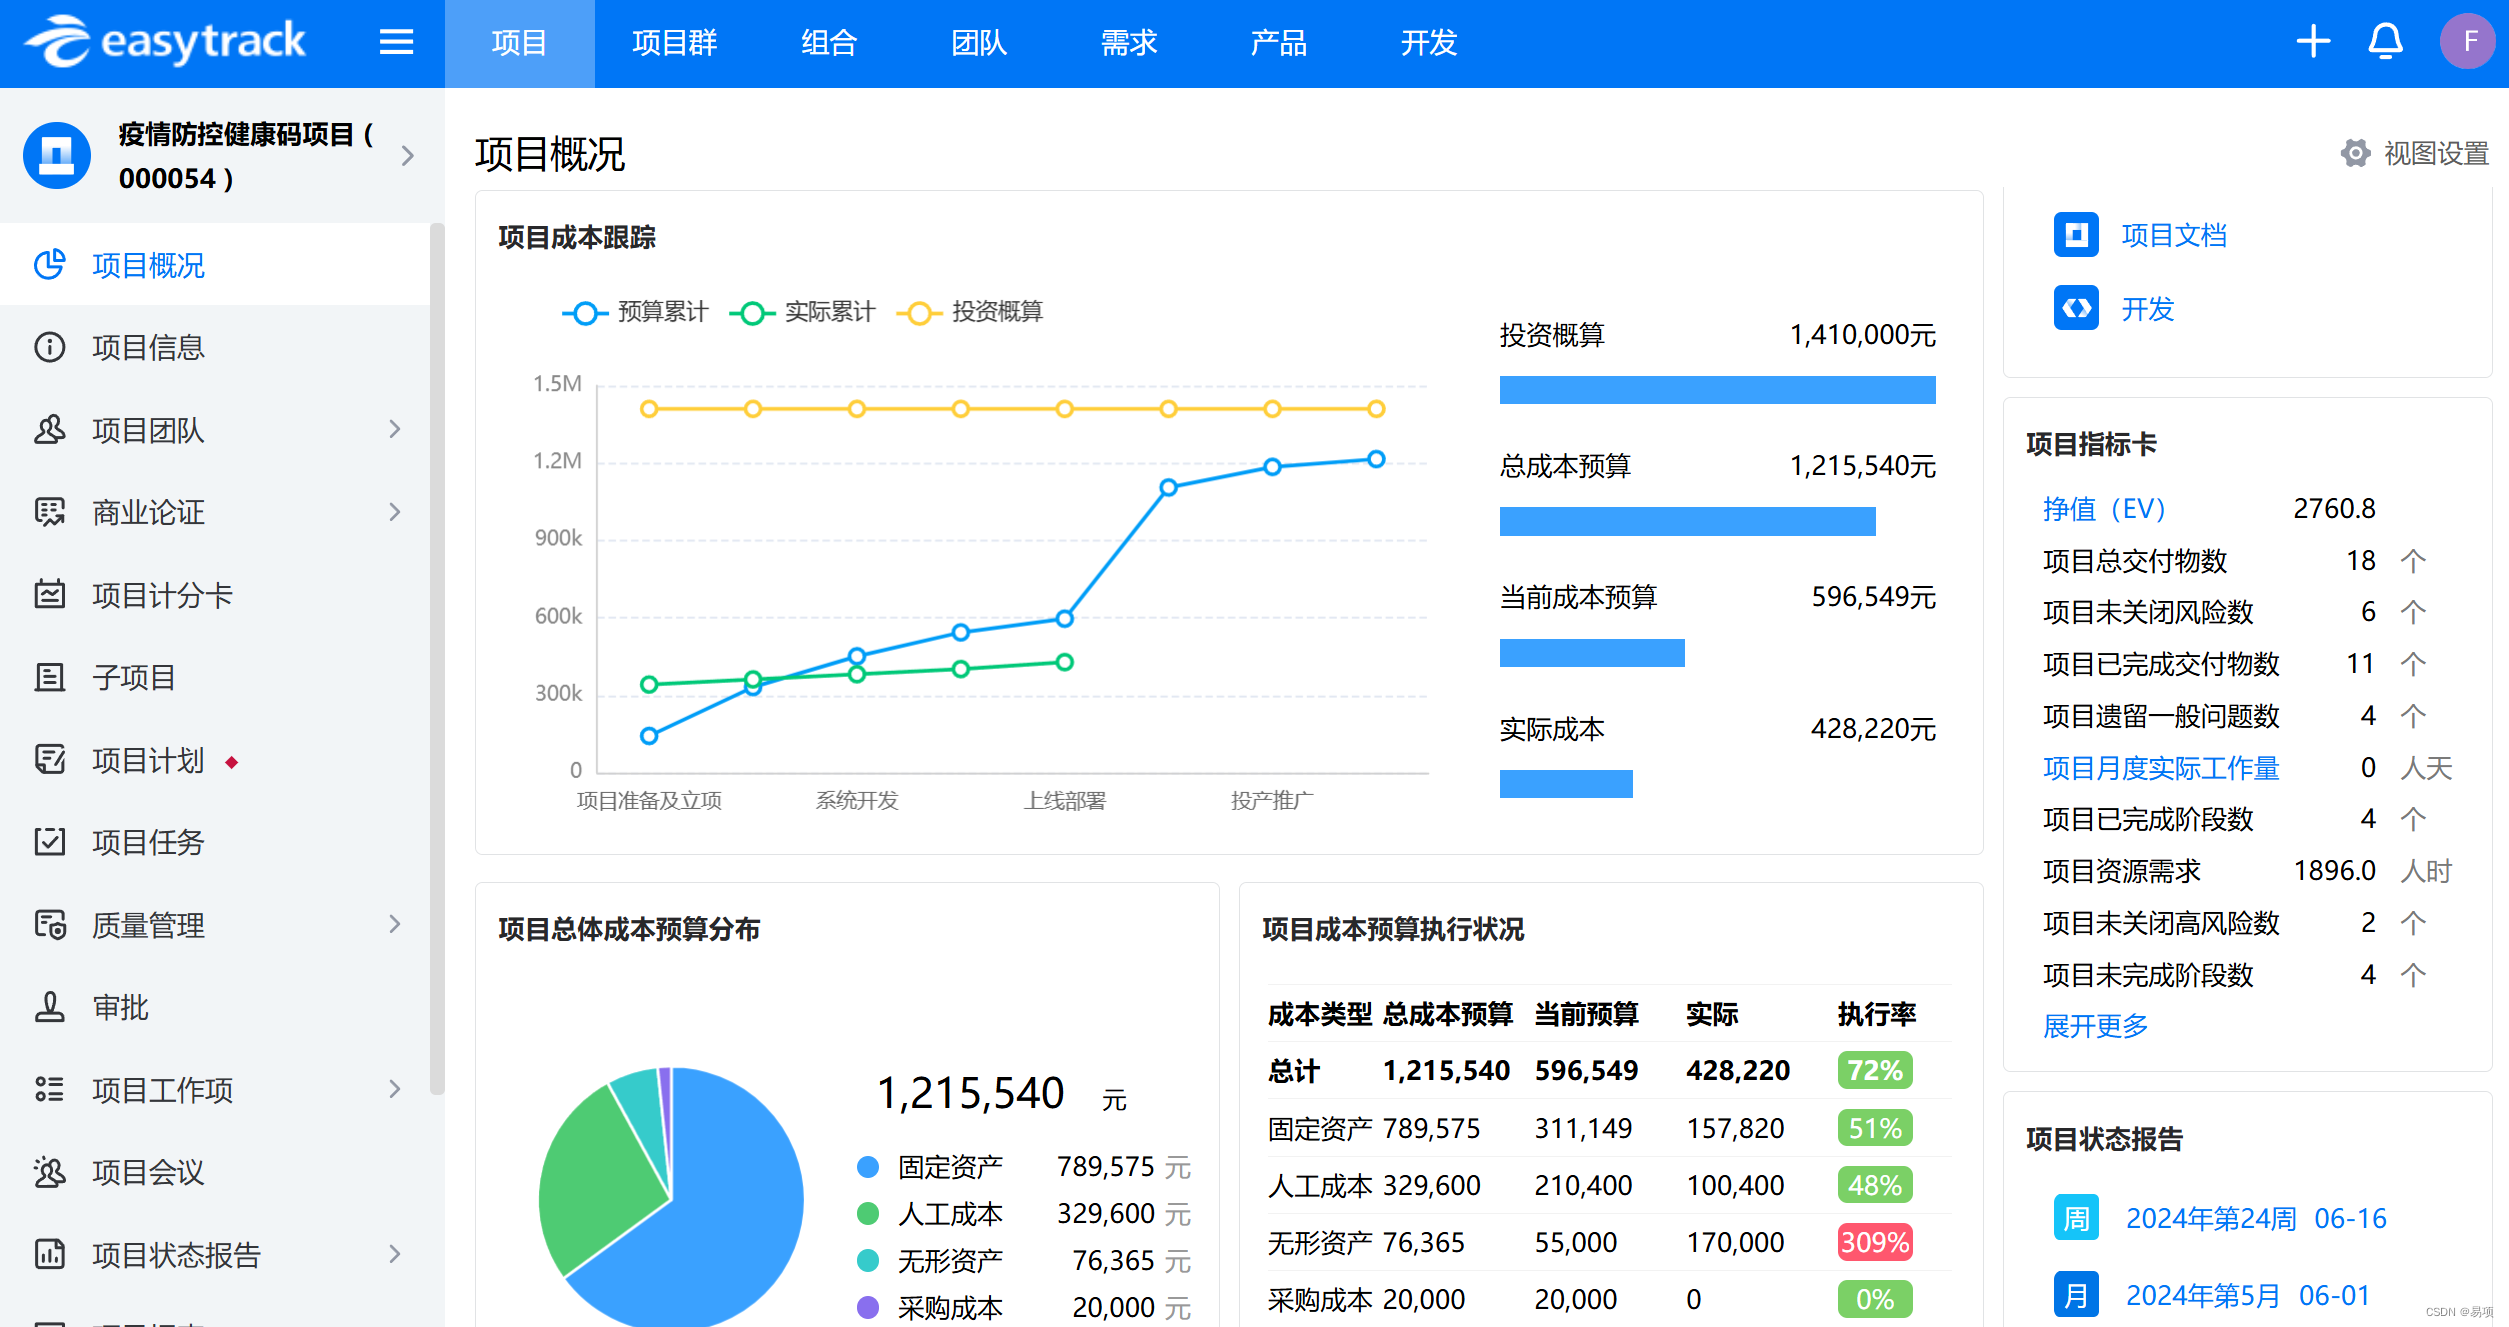
Task: Open 项目任务 in the sidebar
Action: (x=148, y=843)
